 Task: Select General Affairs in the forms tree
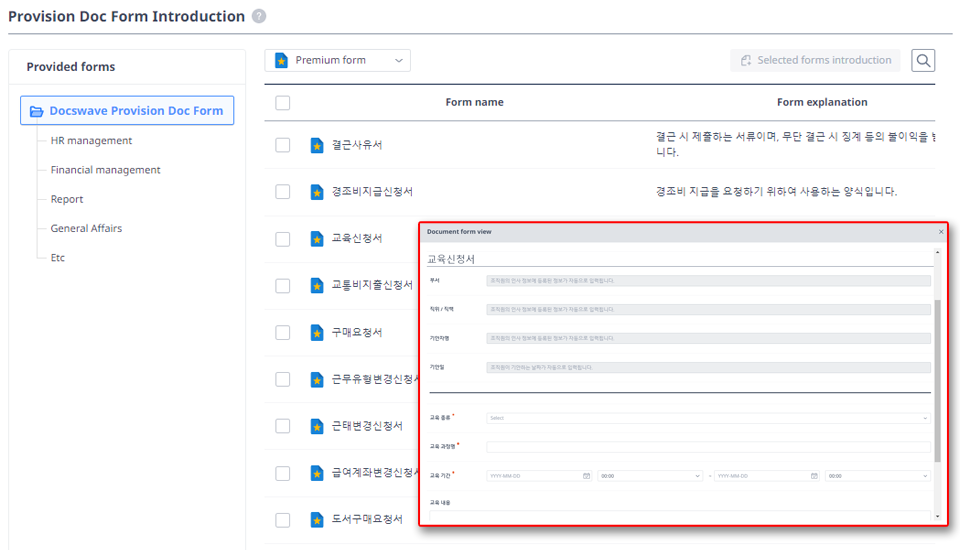pos(86,228)
